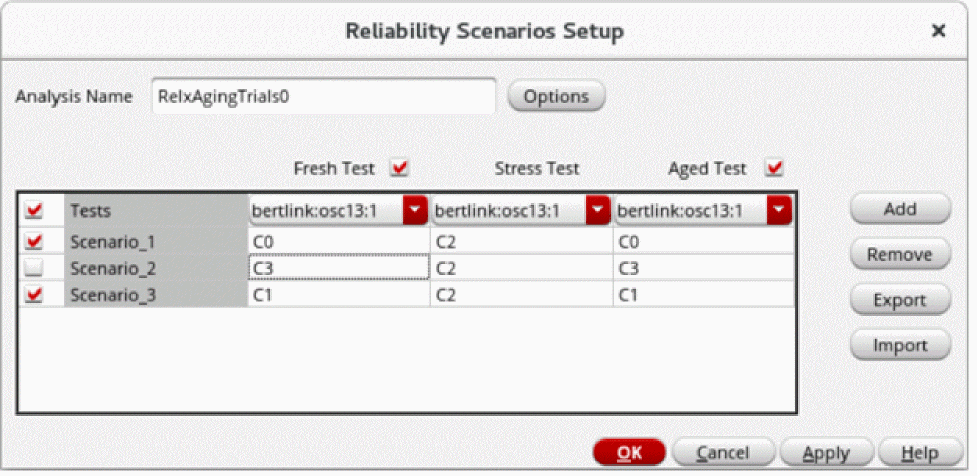The image size is (977, 476).
Task: Open the Stress Test bertlink:osc13:1 dropdown
Action: pyautogui.click(x=597, y=211)
